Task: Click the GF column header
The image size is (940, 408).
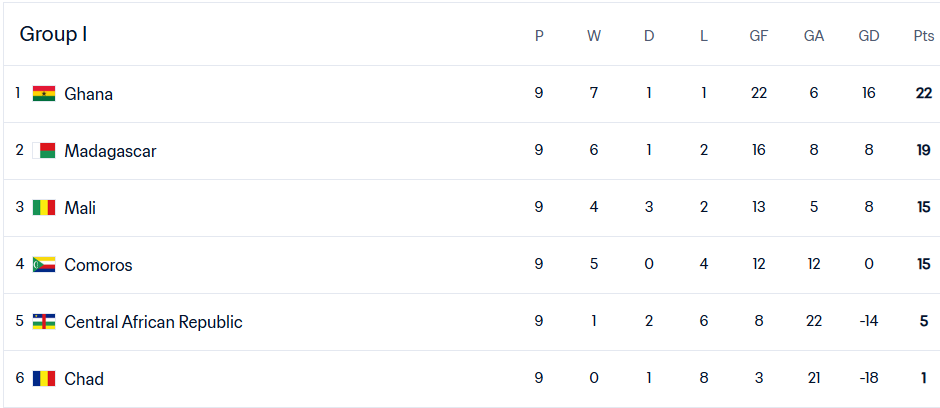Action: (759, 36)
